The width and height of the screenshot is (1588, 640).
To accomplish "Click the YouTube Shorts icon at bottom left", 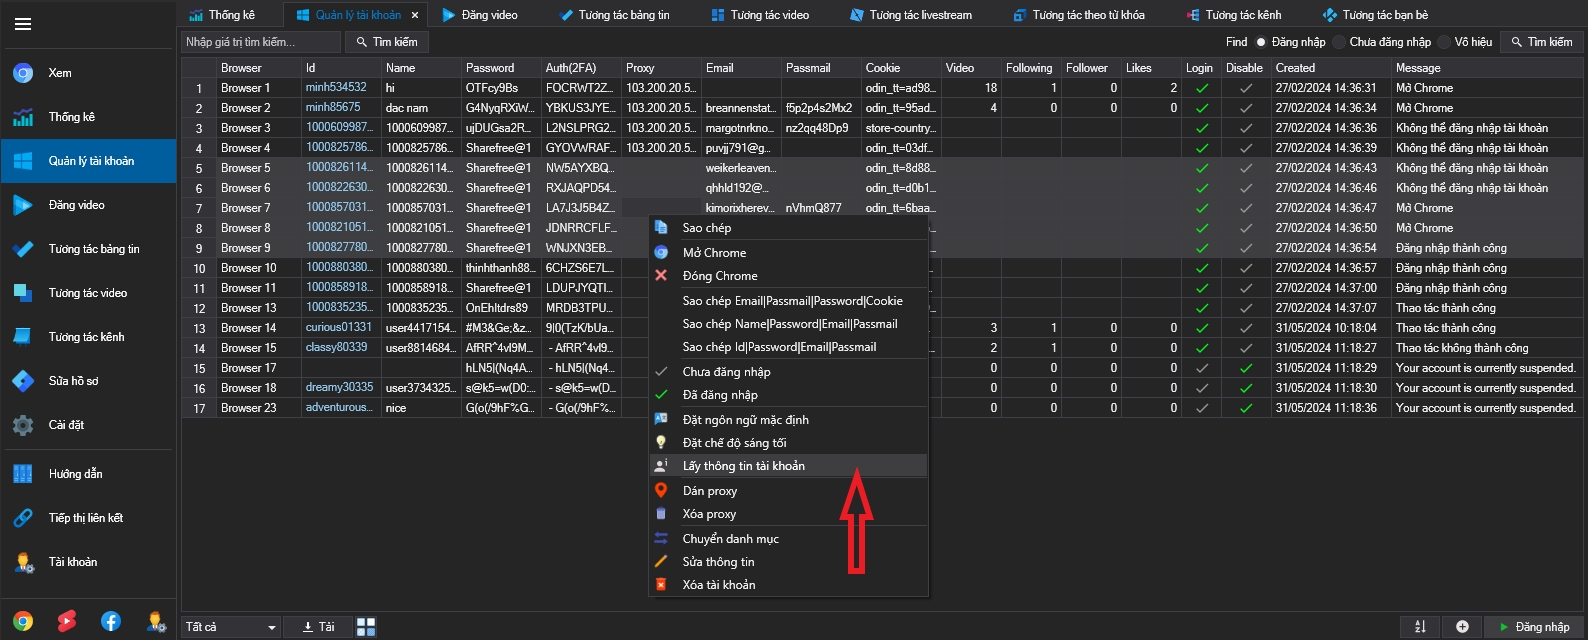I will click(x=67, y=622).
